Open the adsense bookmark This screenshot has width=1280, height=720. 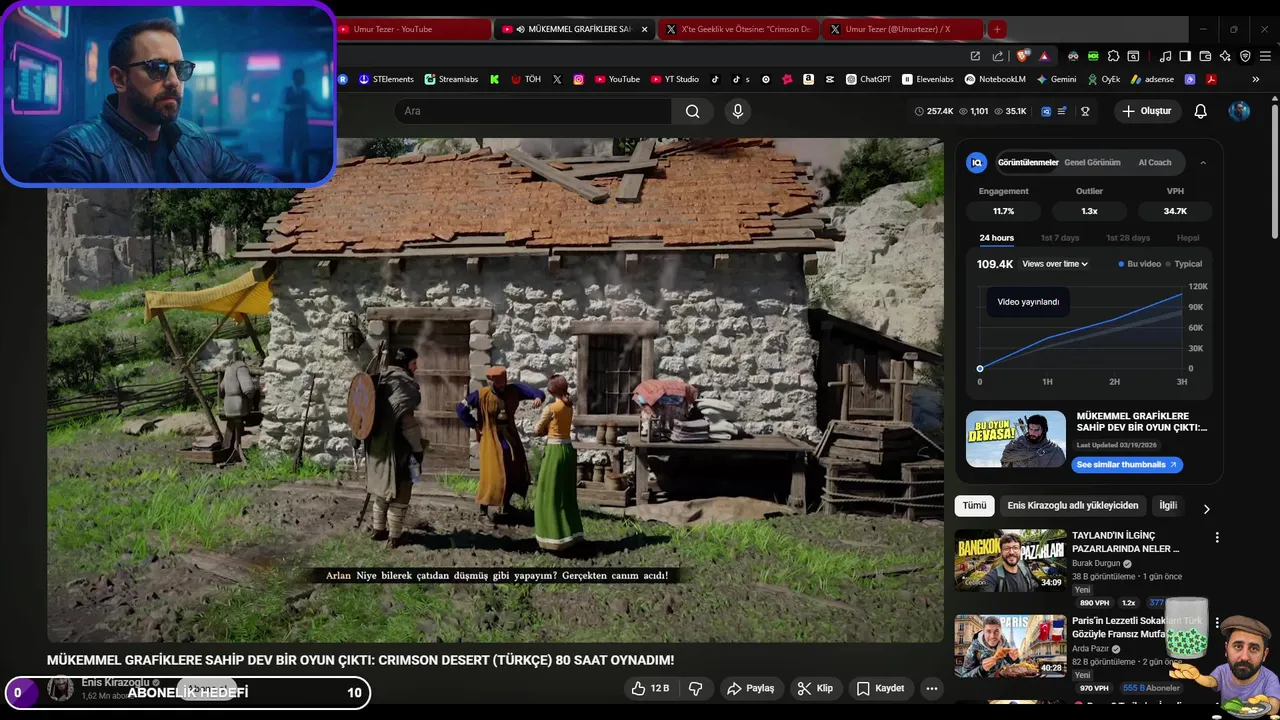tap(1153, 79)
